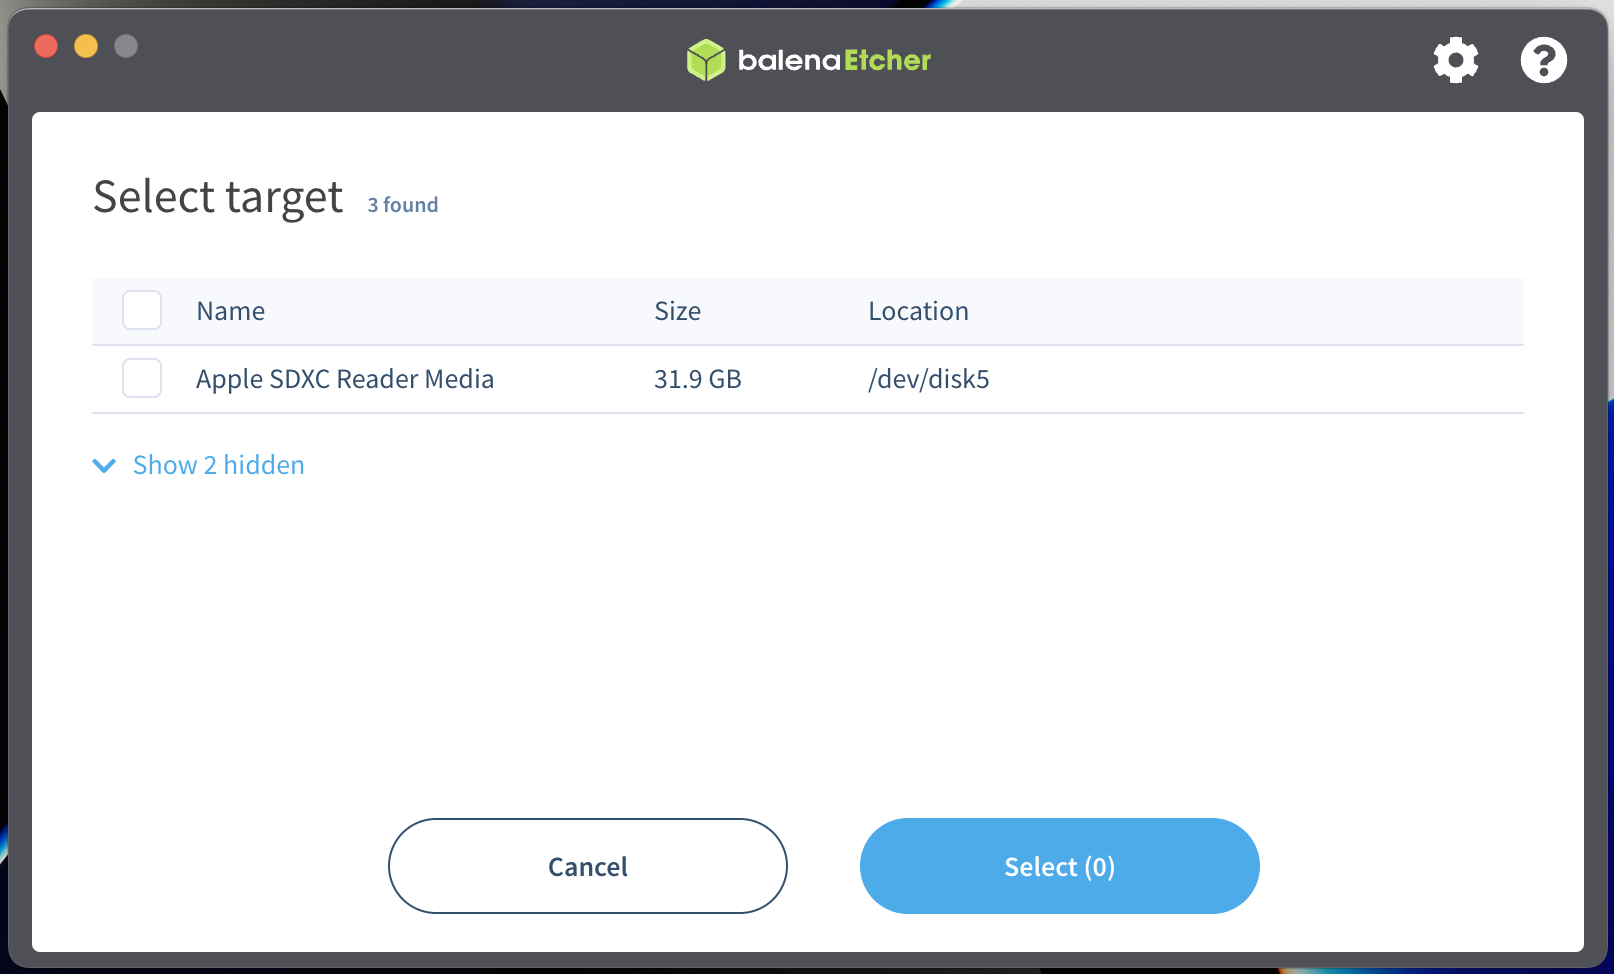Check the Apple SDXC Reader Media checkbox
The height and width of the screenshot is (974, 1614).
(x=142, y=379)
